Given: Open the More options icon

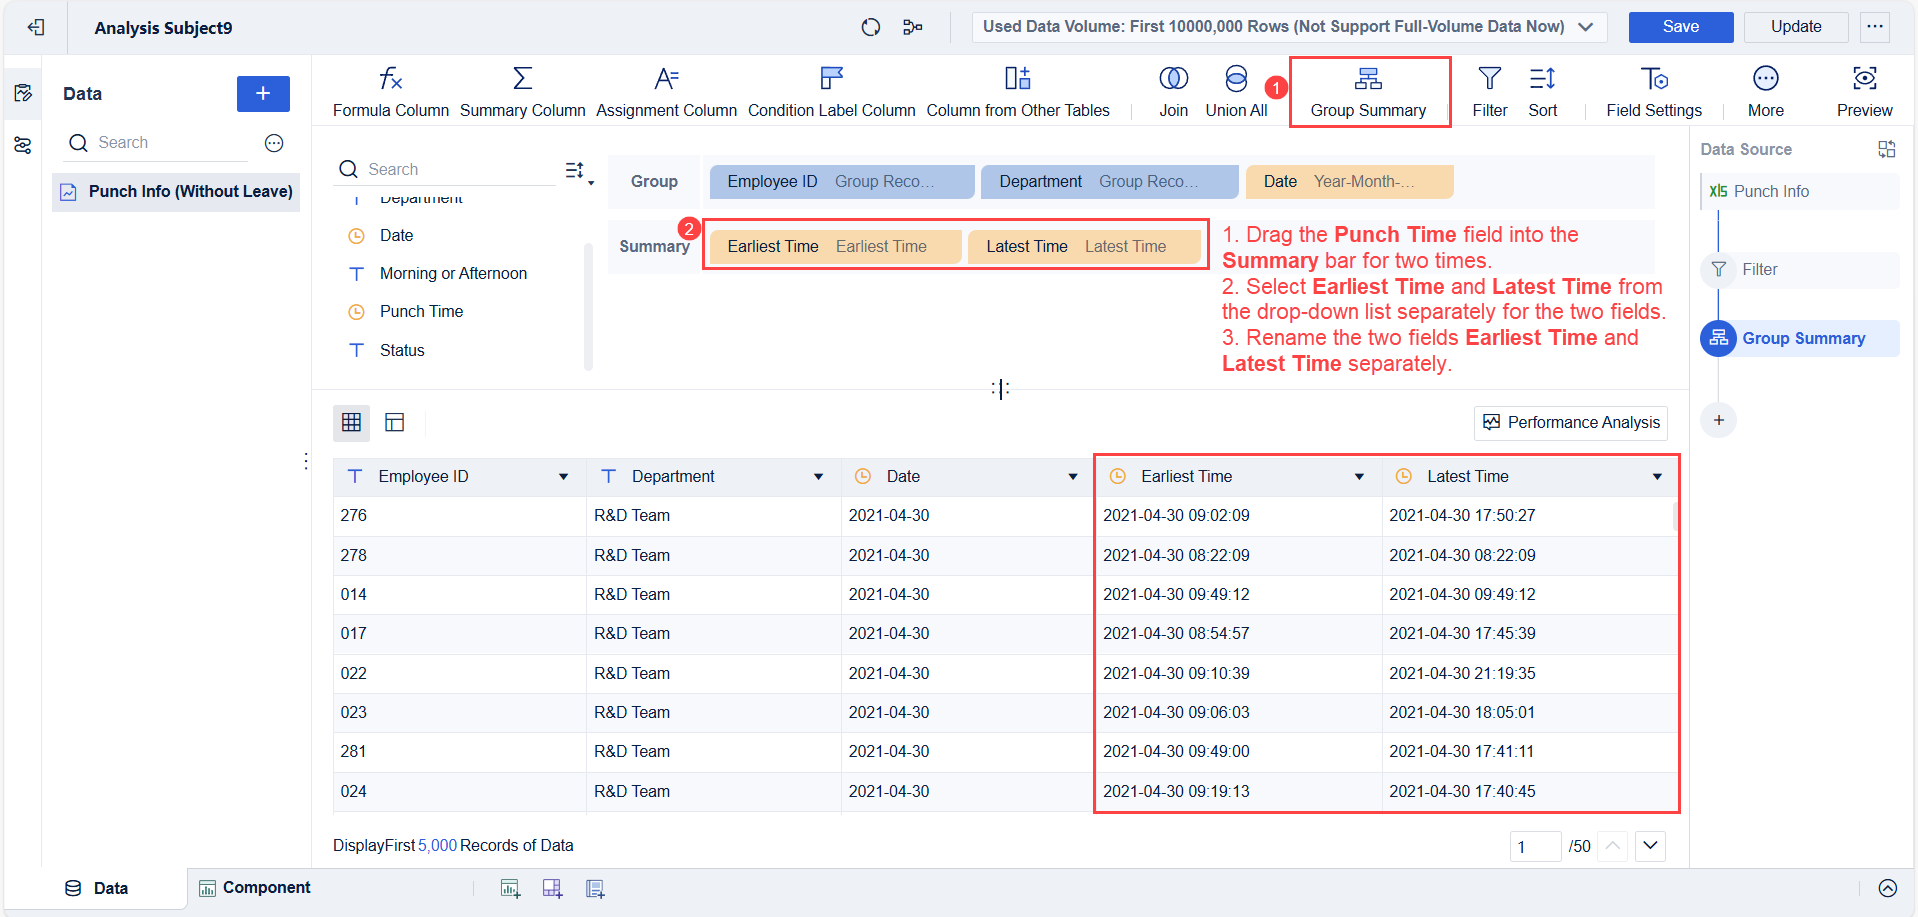Looking at the screenshot, I should coord(1765,90).
